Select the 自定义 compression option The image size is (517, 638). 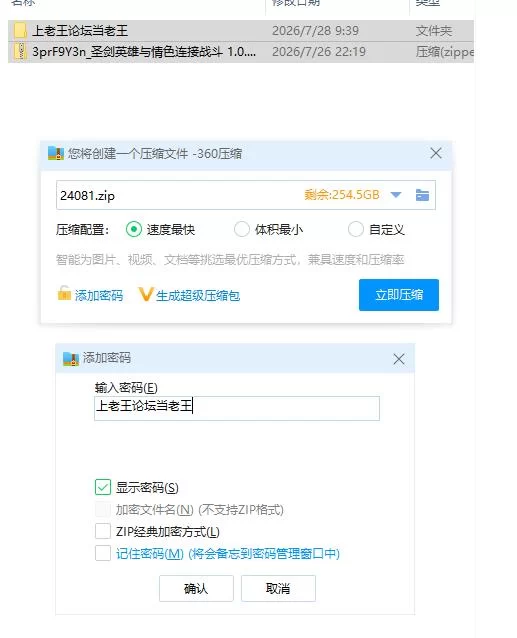click(356, 229)
